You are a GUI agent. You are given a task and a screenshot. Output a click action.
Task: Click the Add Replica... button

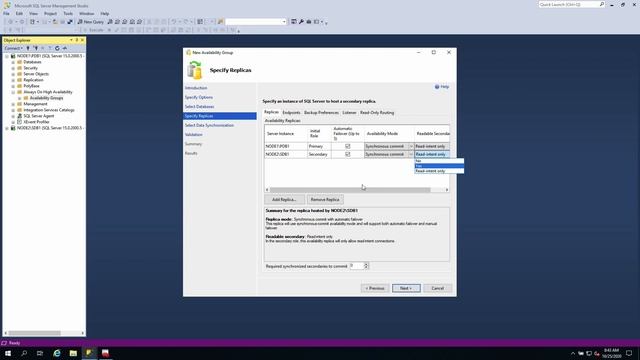[x=284, y=200]
